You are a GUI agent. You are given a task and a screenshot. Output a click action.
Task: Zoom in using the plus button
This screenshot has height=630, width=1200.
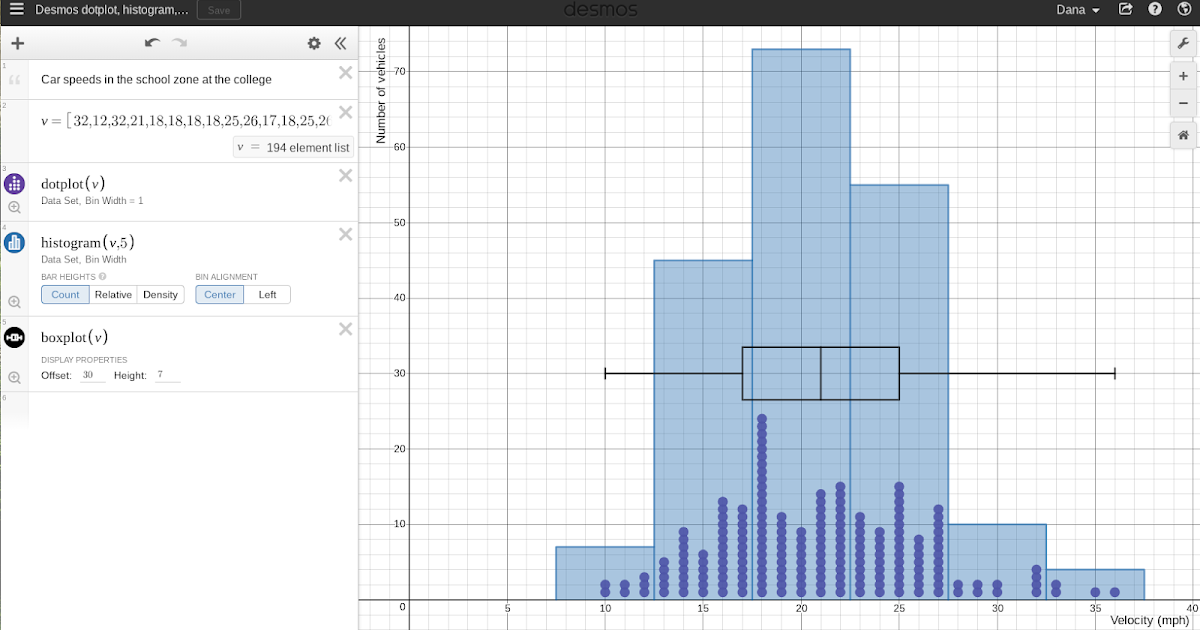pyautogui.click(x=1183, y=75)
